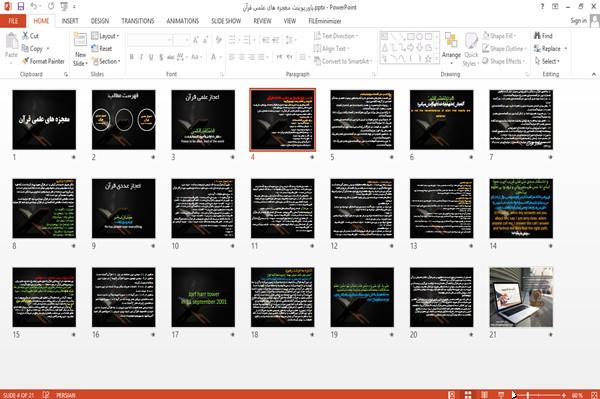
Task: Open the FILE menu
Action: [13, 21]
